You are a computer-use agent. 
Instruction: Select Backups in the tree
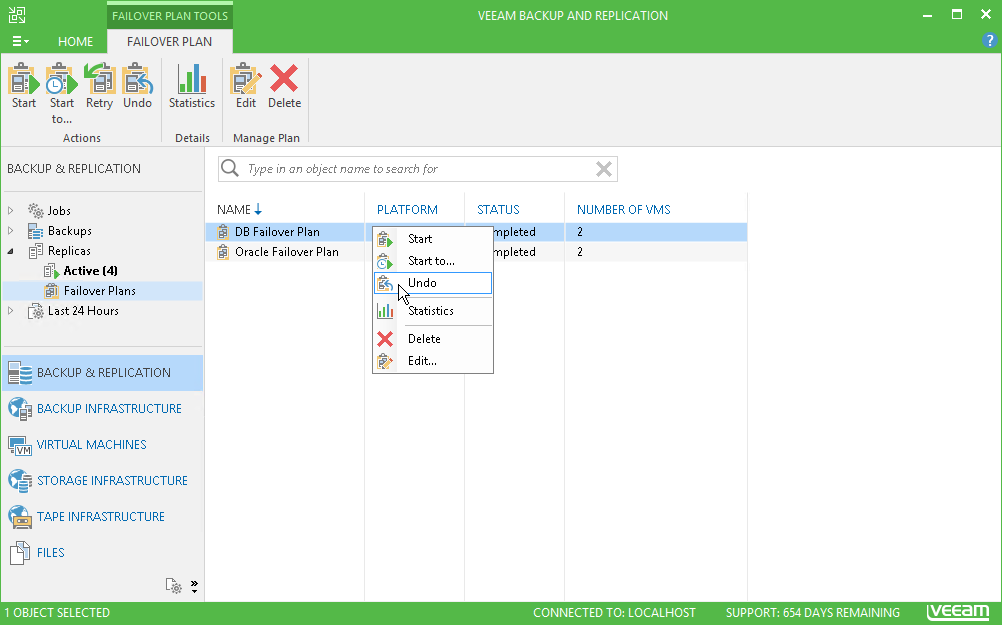(70, 231)
